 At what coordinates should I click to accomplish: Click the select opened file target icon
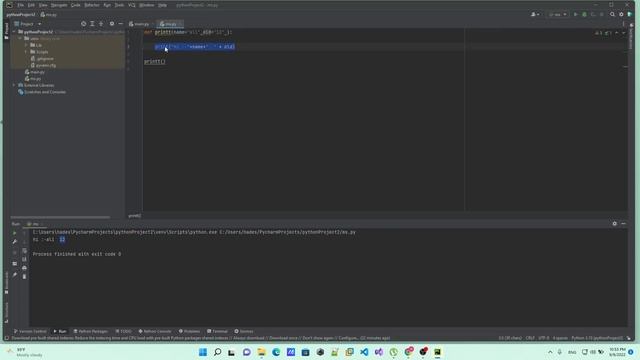click(x=83, y=24)
